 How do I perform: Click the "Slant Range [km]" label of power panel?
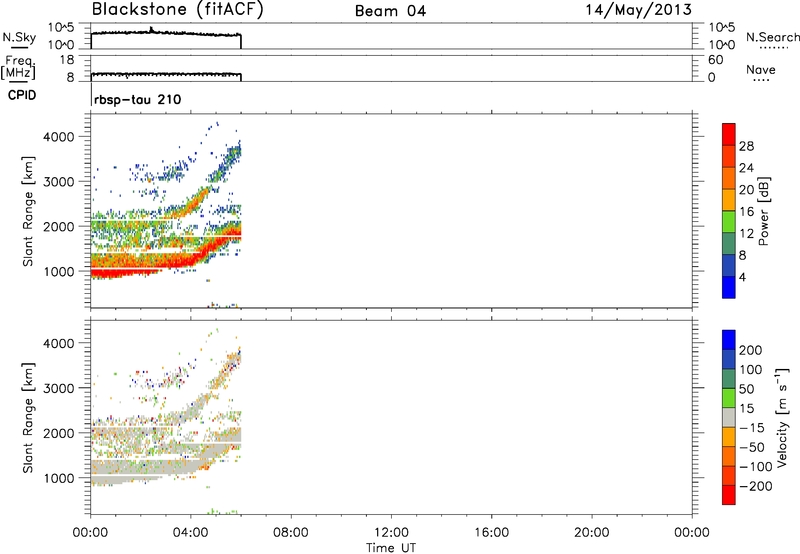(x=28, y=211)
